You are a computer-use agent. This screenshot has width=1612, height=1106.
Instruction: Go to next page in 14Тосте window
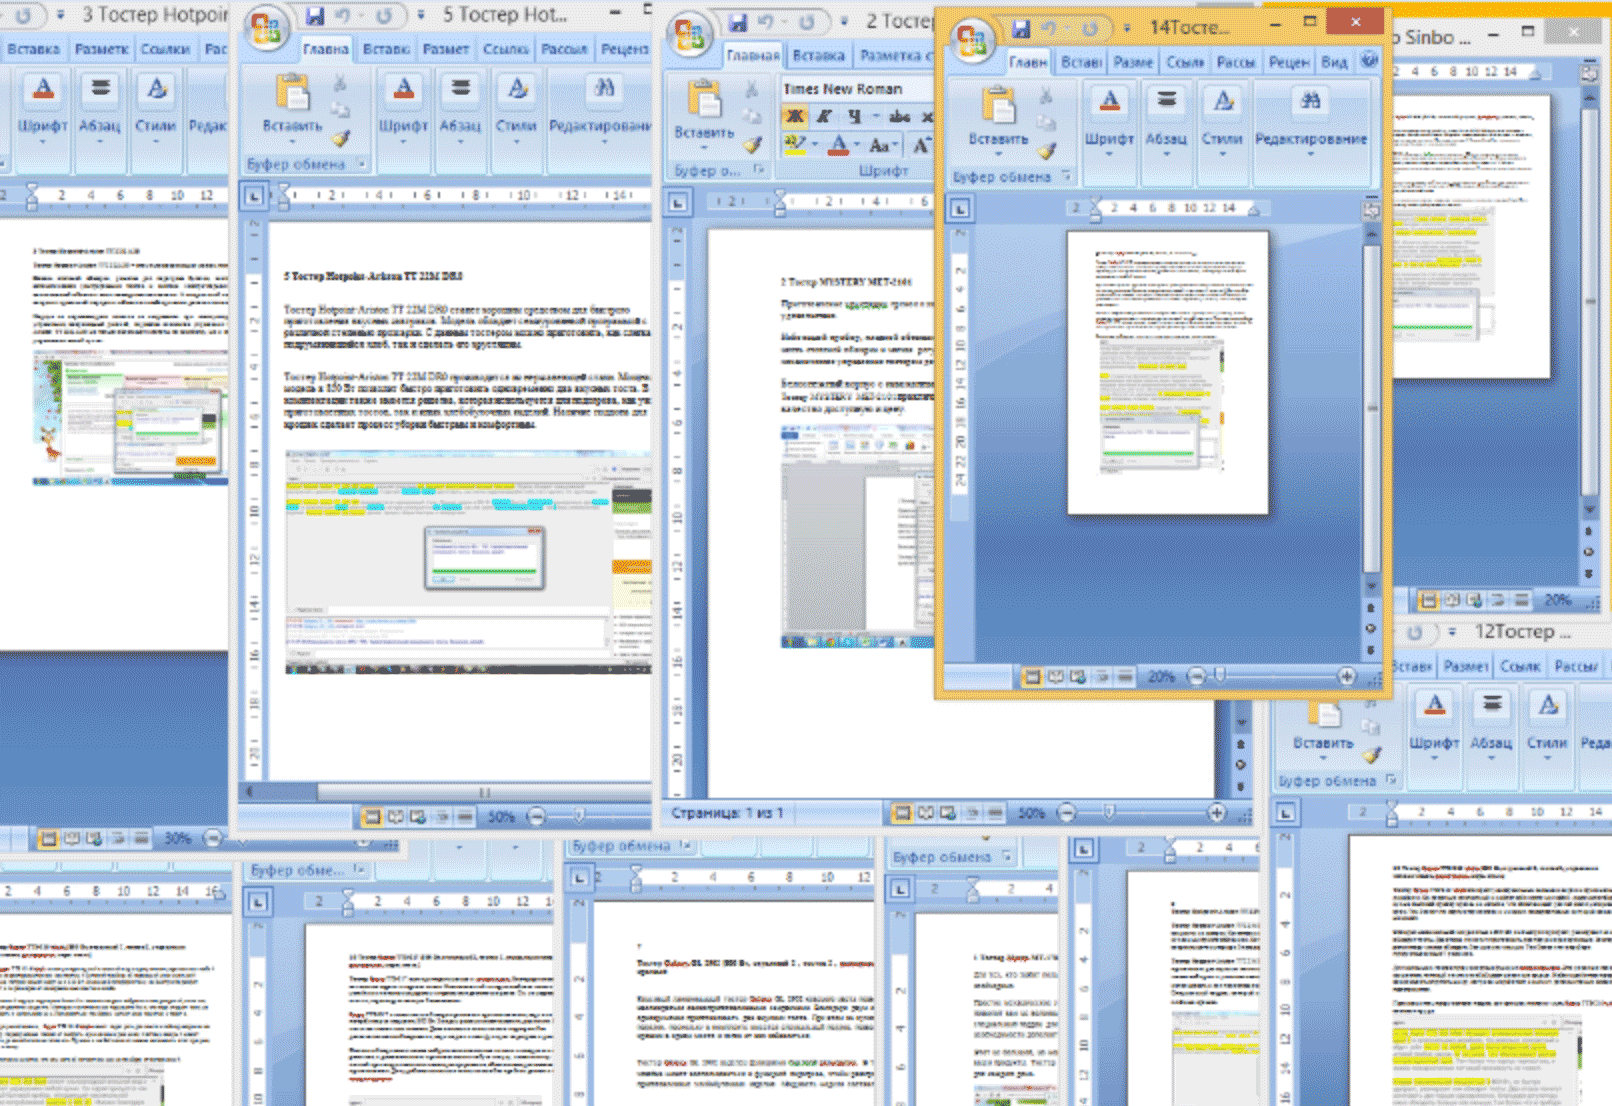tap(1371, 649)
